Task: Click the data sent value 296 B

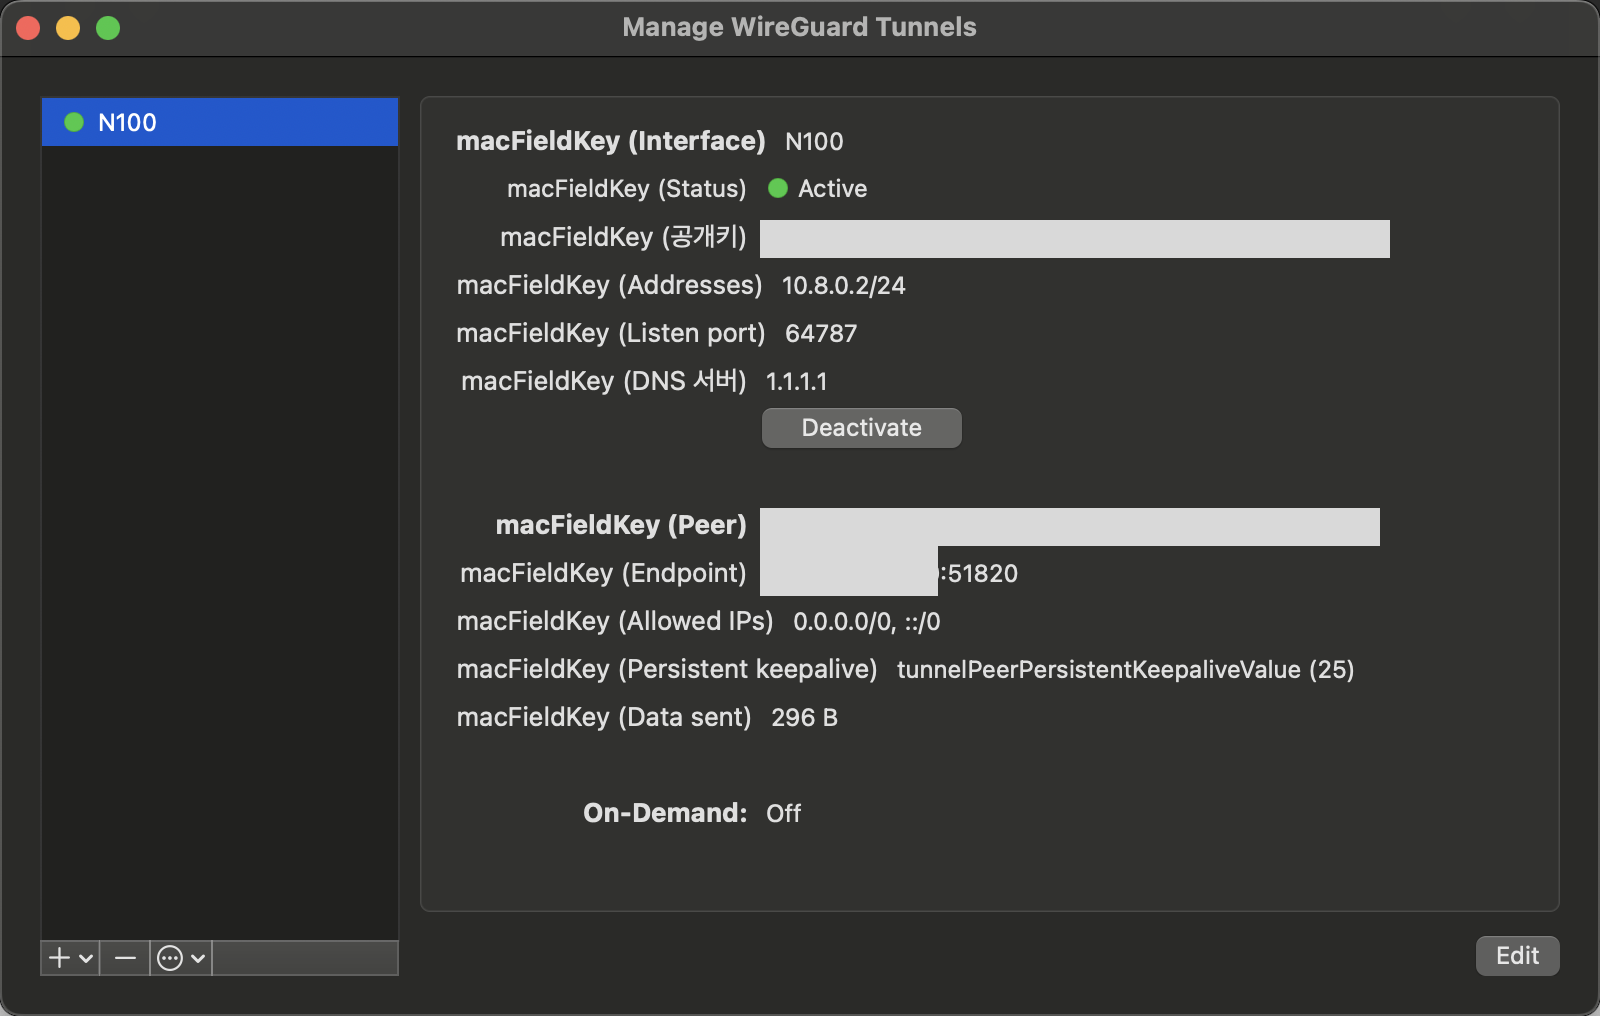Action: [805, 718]
